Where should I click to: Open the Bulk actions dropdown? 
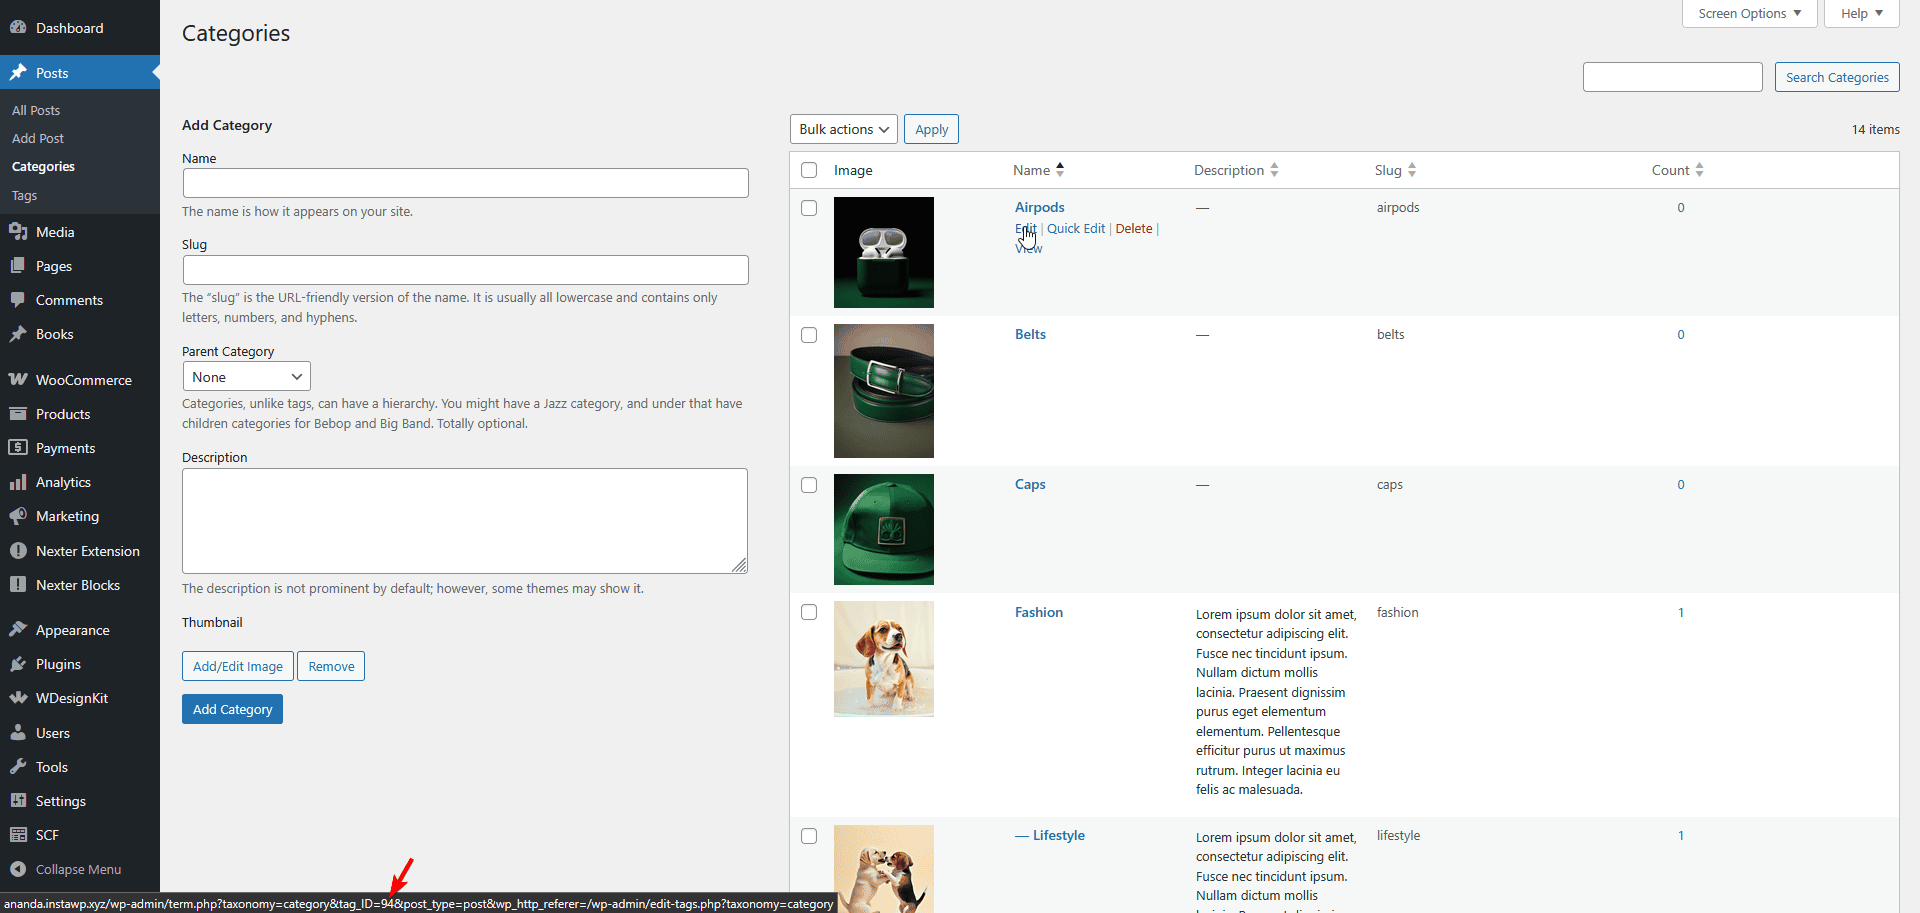click(x=843, y=128)
